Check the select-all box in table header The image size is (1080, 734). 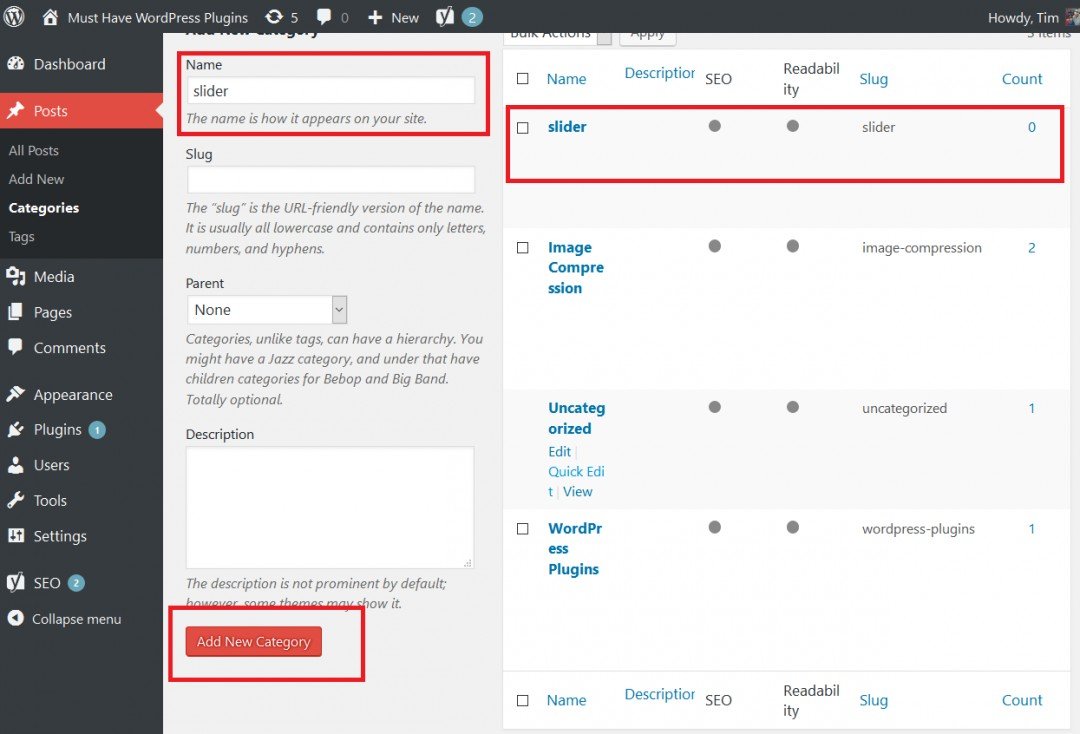point(523,78)
